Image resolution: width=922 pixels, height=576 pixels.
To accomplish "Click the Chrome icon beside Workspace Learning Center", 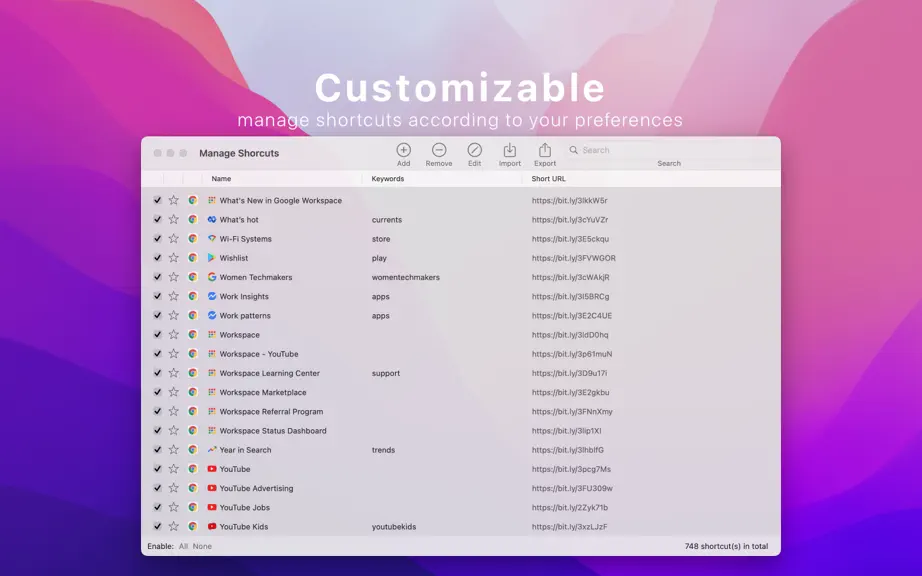I will point(193,373).
